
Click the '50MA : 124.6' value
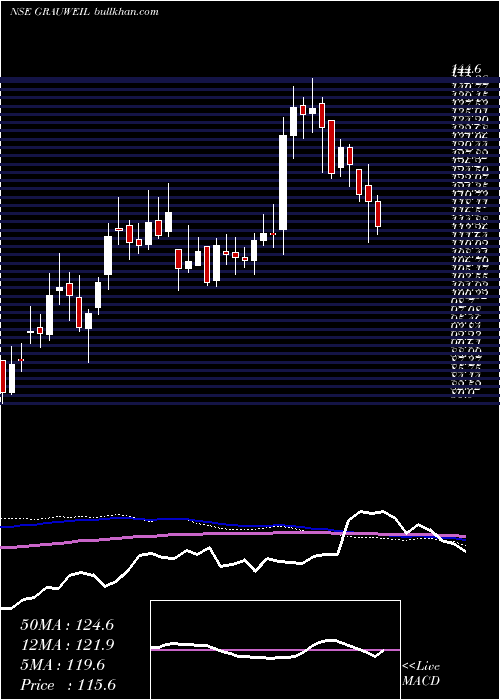click(x=67, y=625)
